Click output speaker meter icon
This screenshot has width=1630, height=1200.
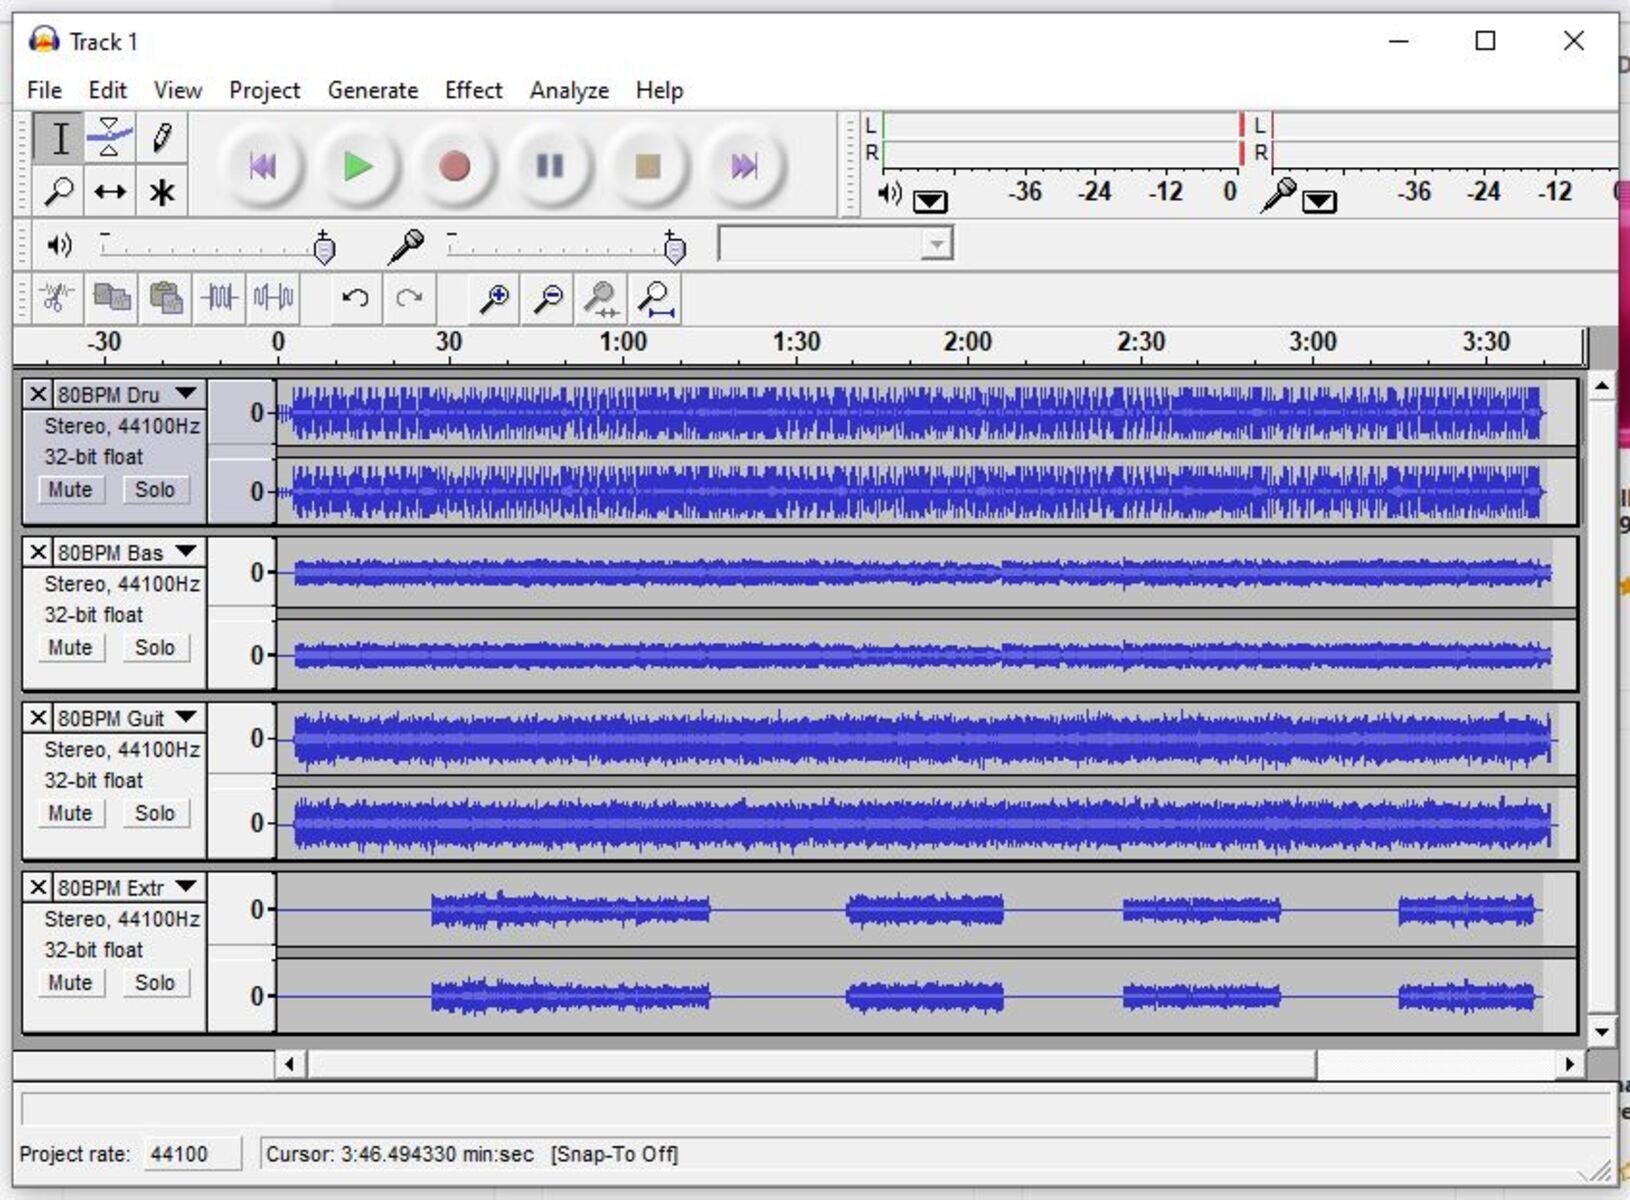click(889, 193)
